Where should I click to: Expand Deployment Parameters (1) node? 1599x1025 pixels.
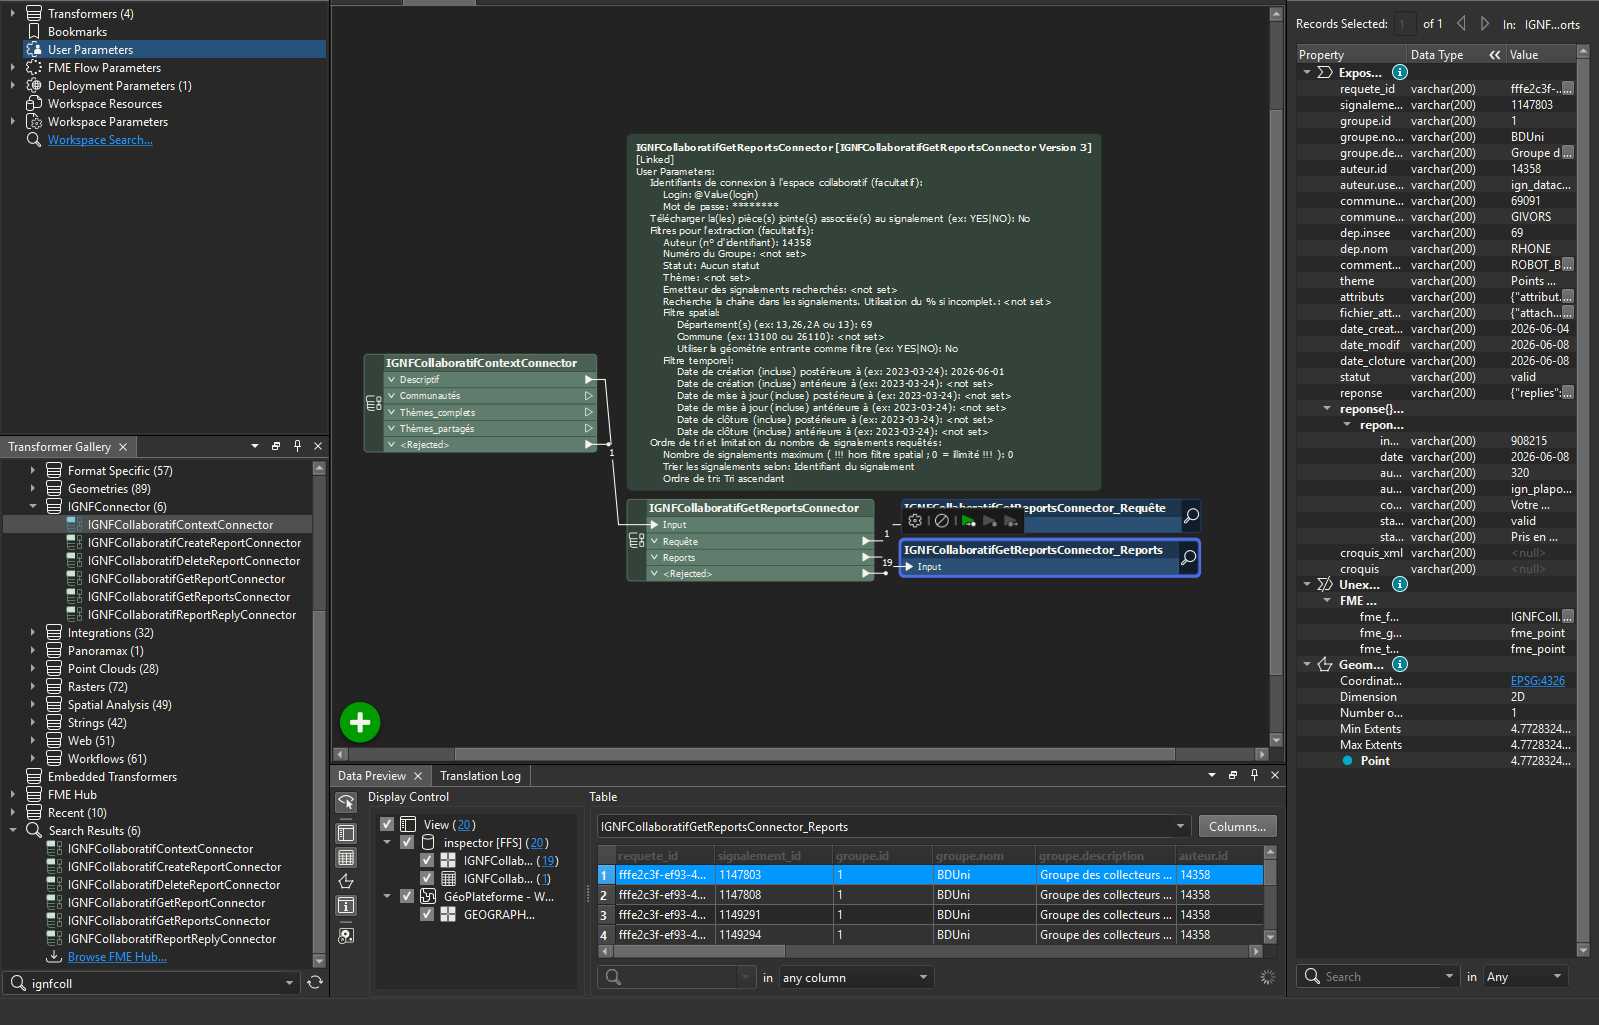point(13,85)
